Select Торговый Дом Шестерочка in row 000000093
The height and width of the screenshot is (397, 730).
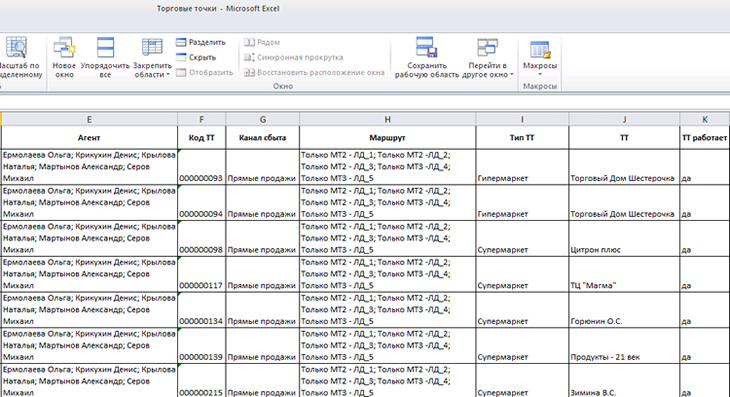624,167
